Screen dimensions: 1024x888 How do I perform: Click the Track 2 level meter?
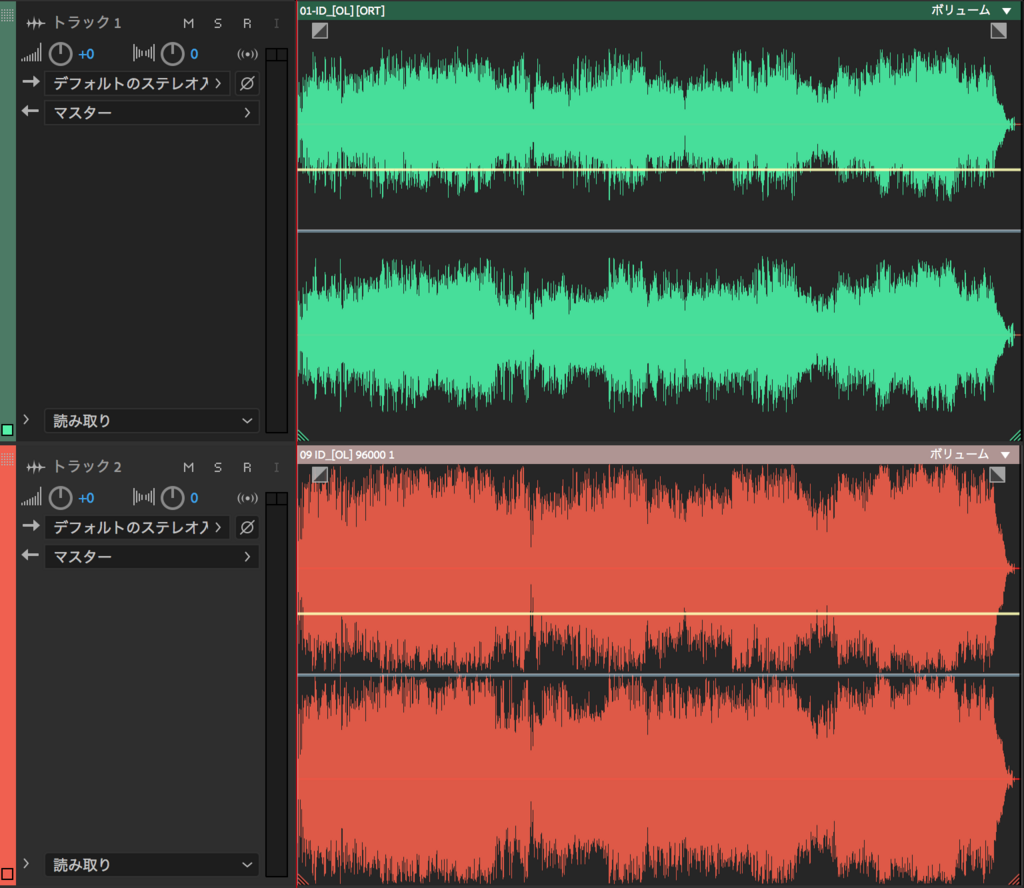coord(277,684)
